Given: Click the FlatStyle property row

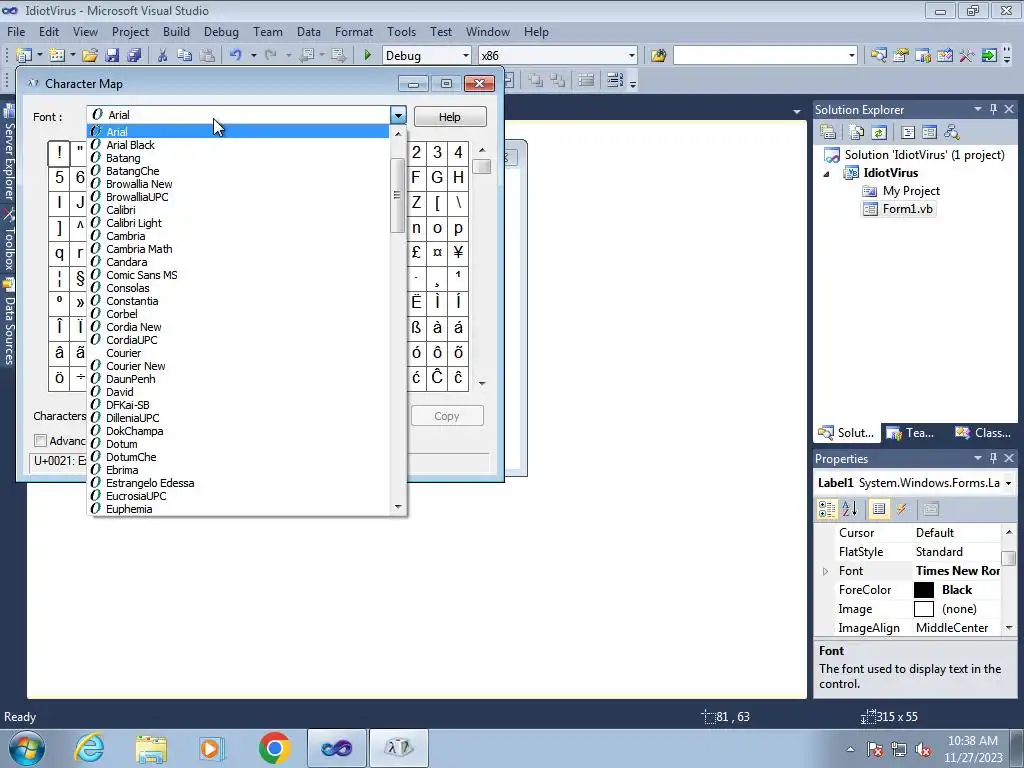Looking at the screenshot, I should pyautogui.click(x=908, y=552).
